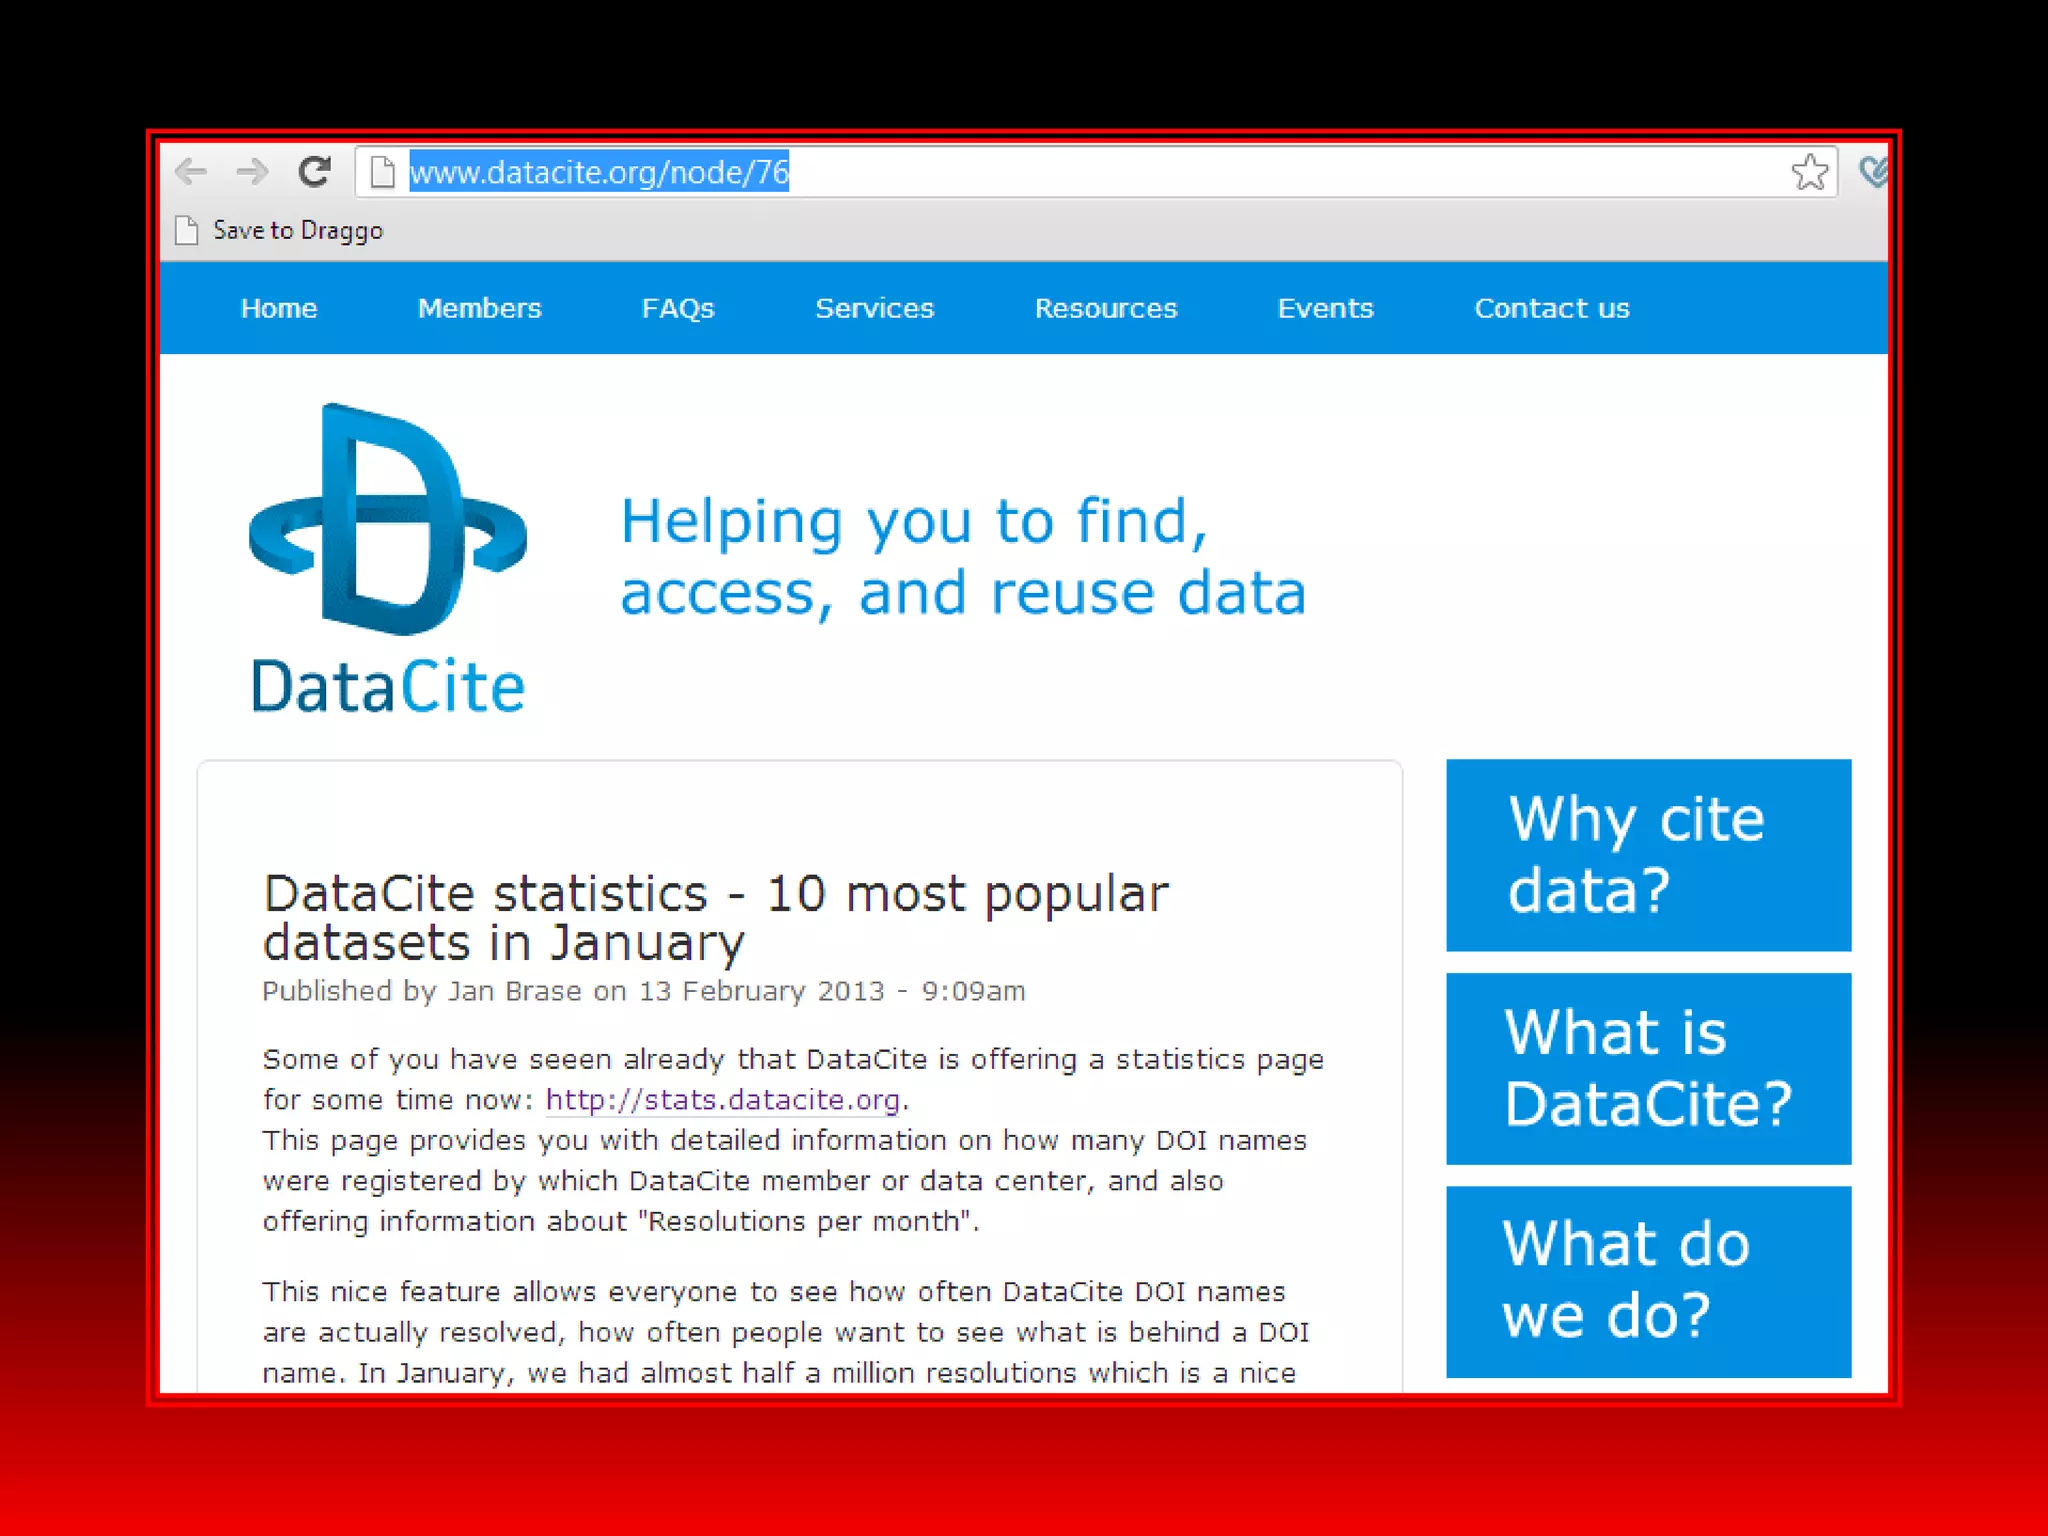This screenshot has width=2048, height=1536.
Task: Open the FAQs page
Action: [x=678, y=308]
